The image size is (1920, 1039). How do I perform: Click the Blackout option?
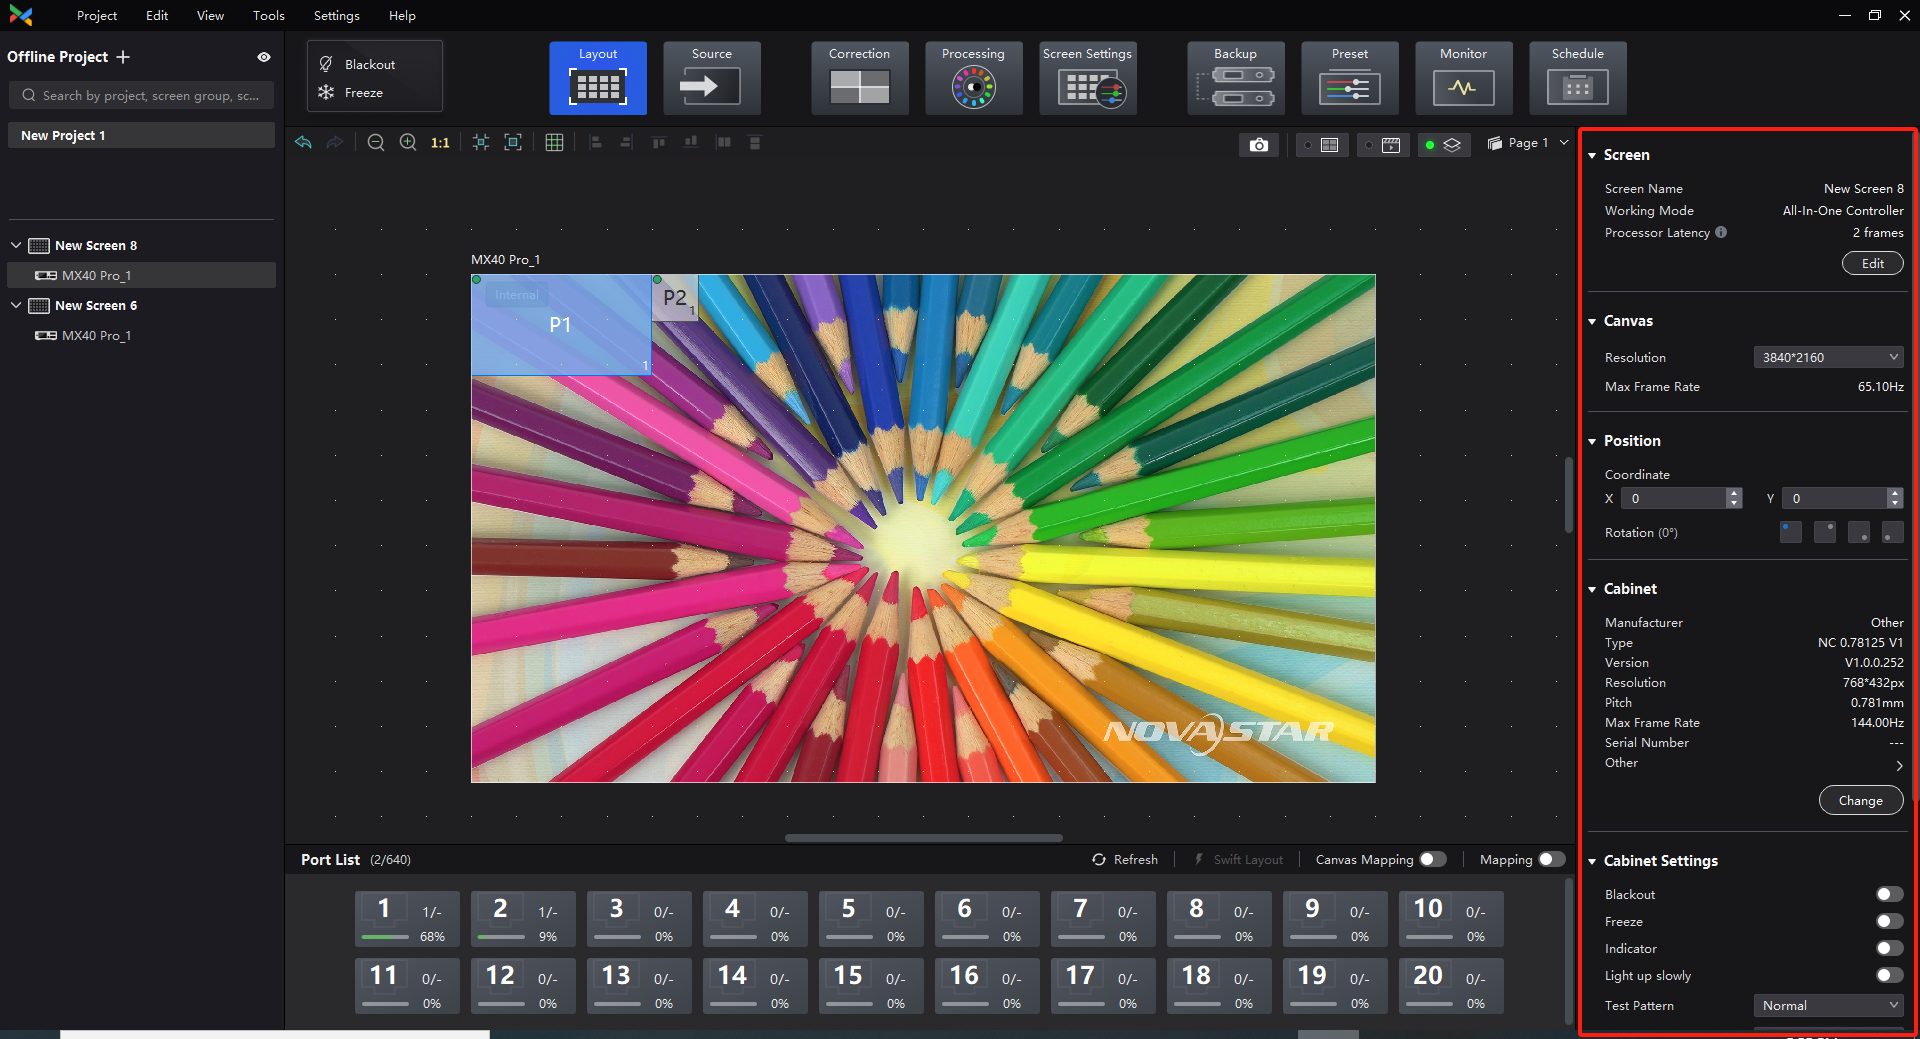pyautogui.click(x=357, y=64)
